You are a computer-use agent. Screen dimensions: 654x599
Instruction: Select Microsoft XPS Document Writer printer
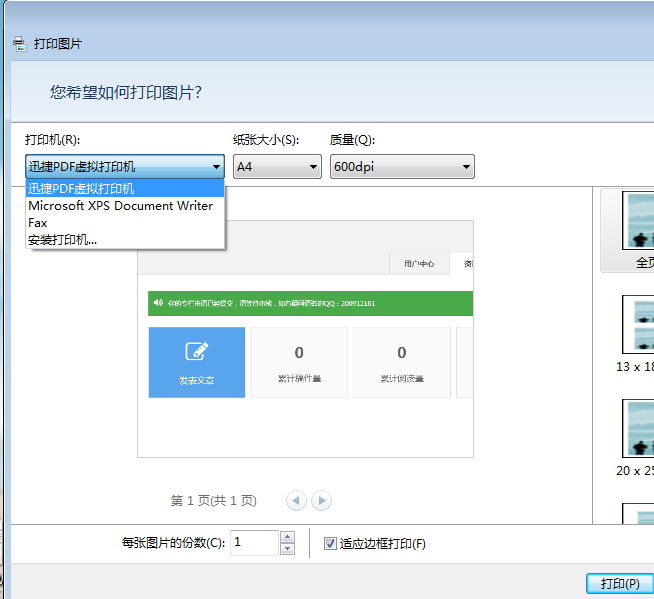[x=125, y=206]
